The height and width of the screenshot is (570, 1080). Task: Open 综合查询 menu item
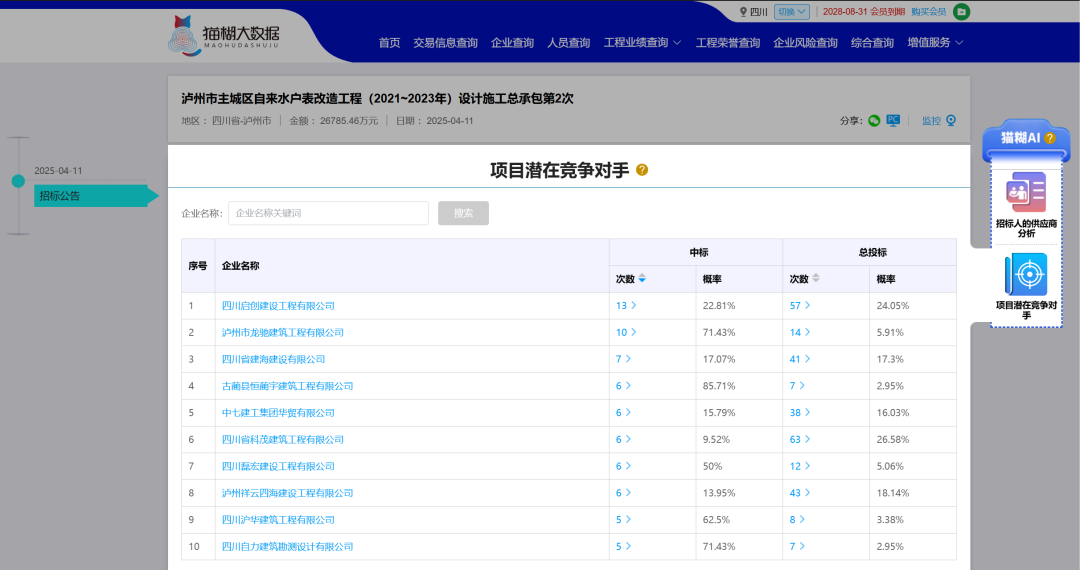point(872,43)
